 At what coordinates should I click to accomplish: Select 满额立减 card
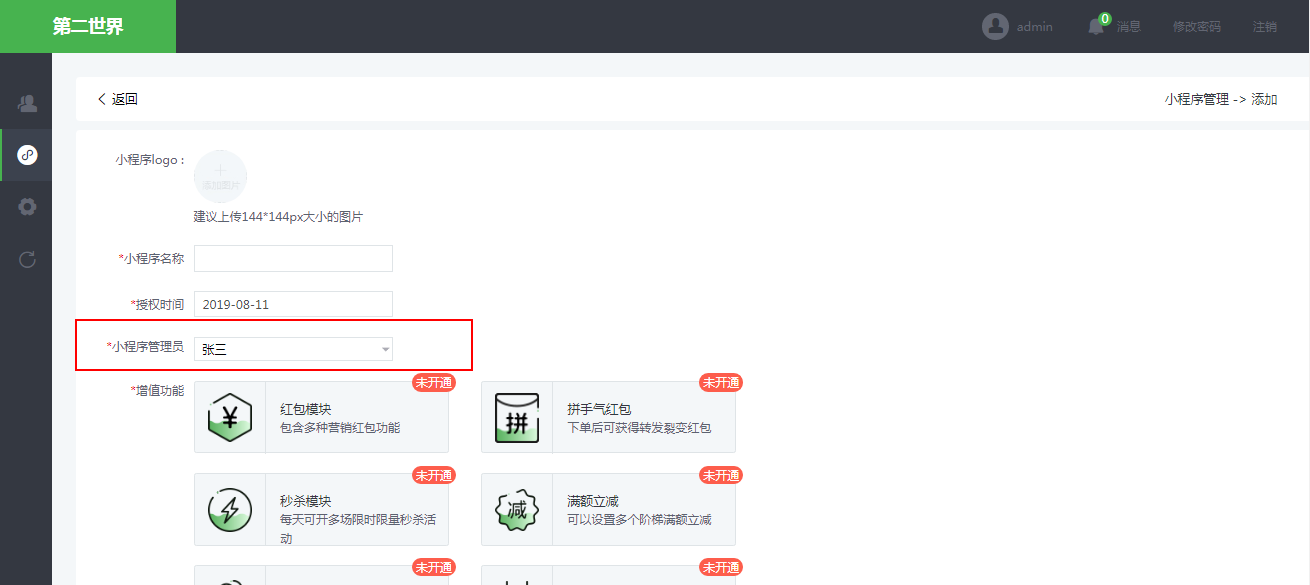608,509
